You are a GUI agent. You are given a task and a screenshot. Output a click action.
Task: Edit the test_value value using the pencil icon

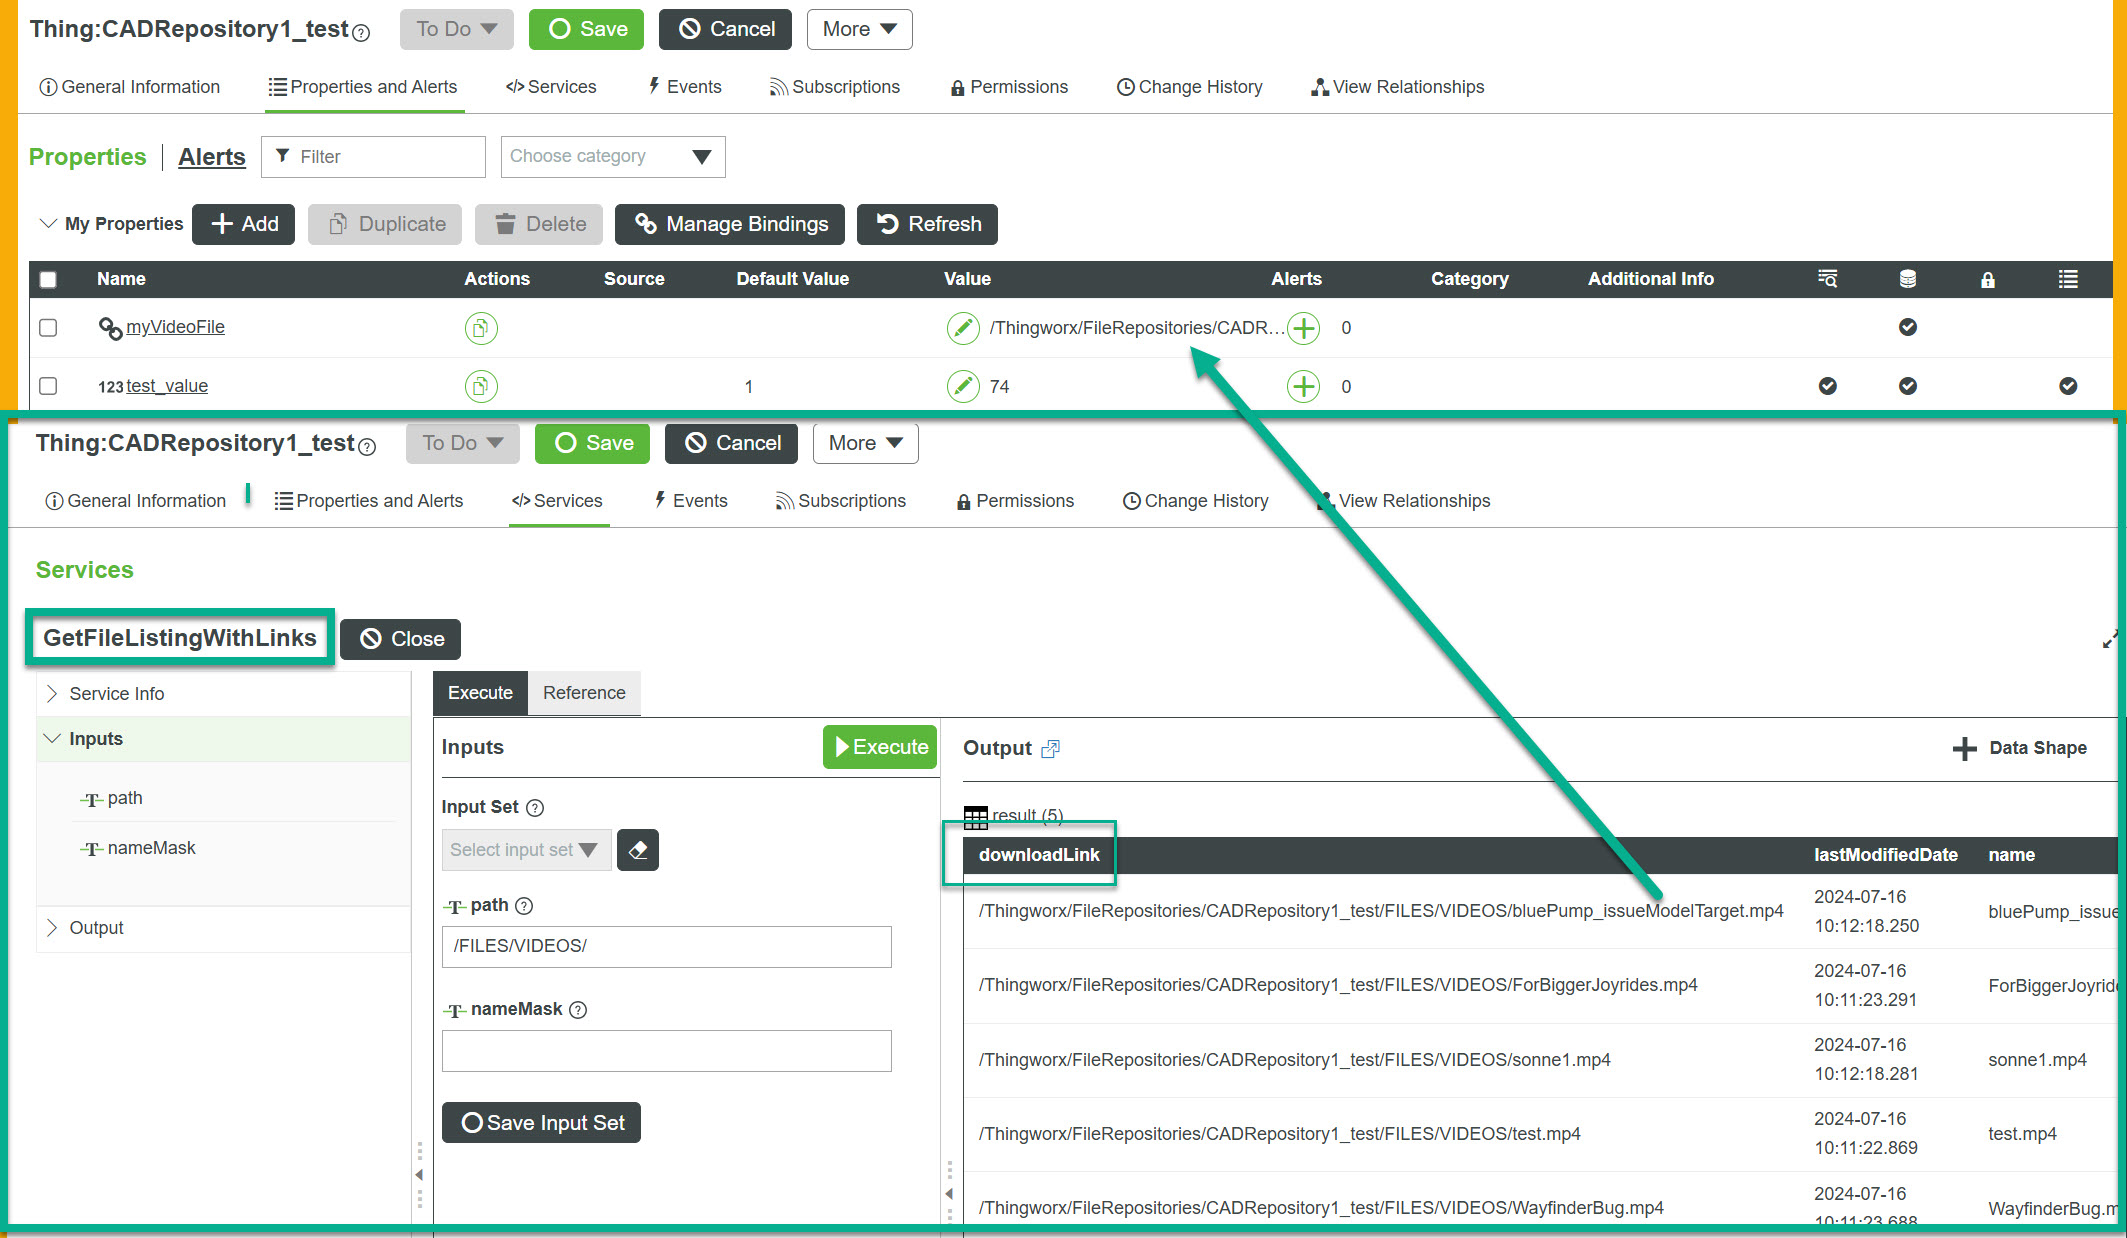[963, 386]
